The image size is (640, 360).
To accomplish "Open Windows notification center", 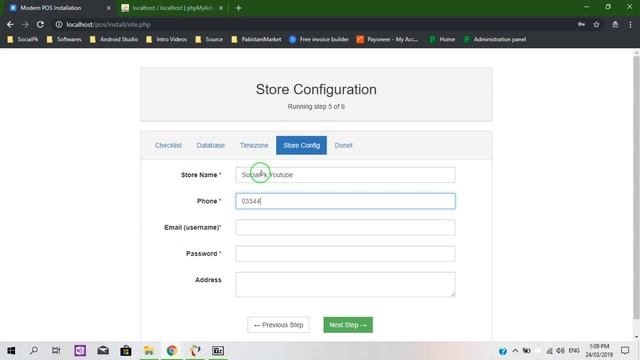I will pos(625,351).
